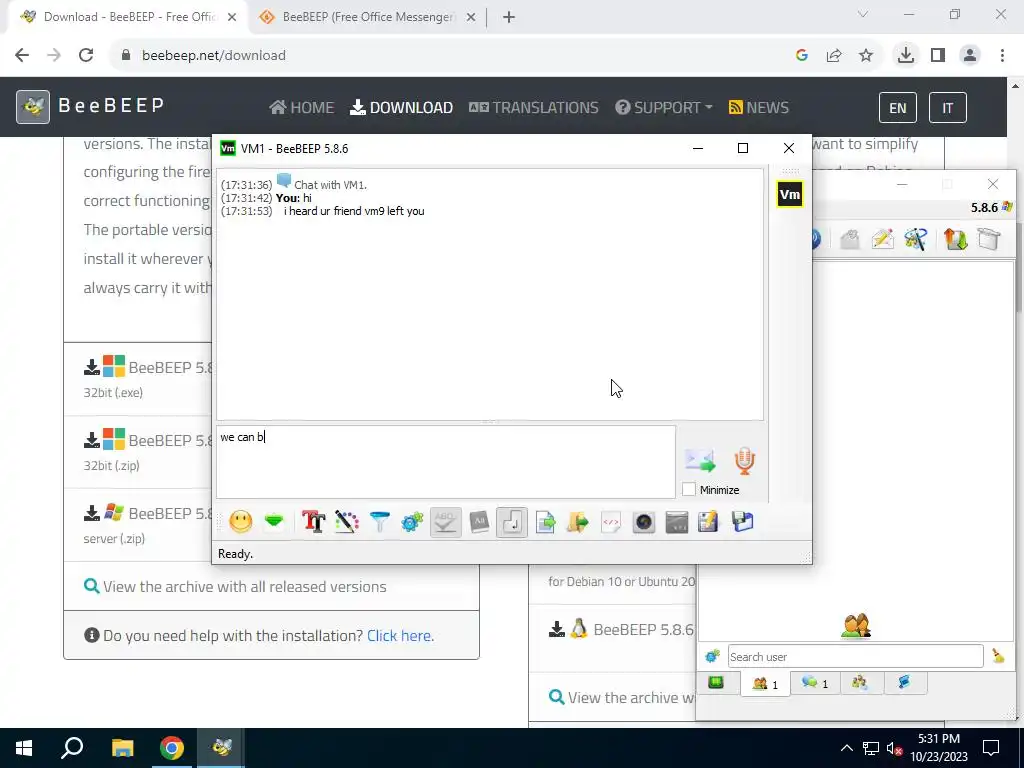Open the DOWNLOAD nav item
1024x768 pixels.
(x=402, y=107)
